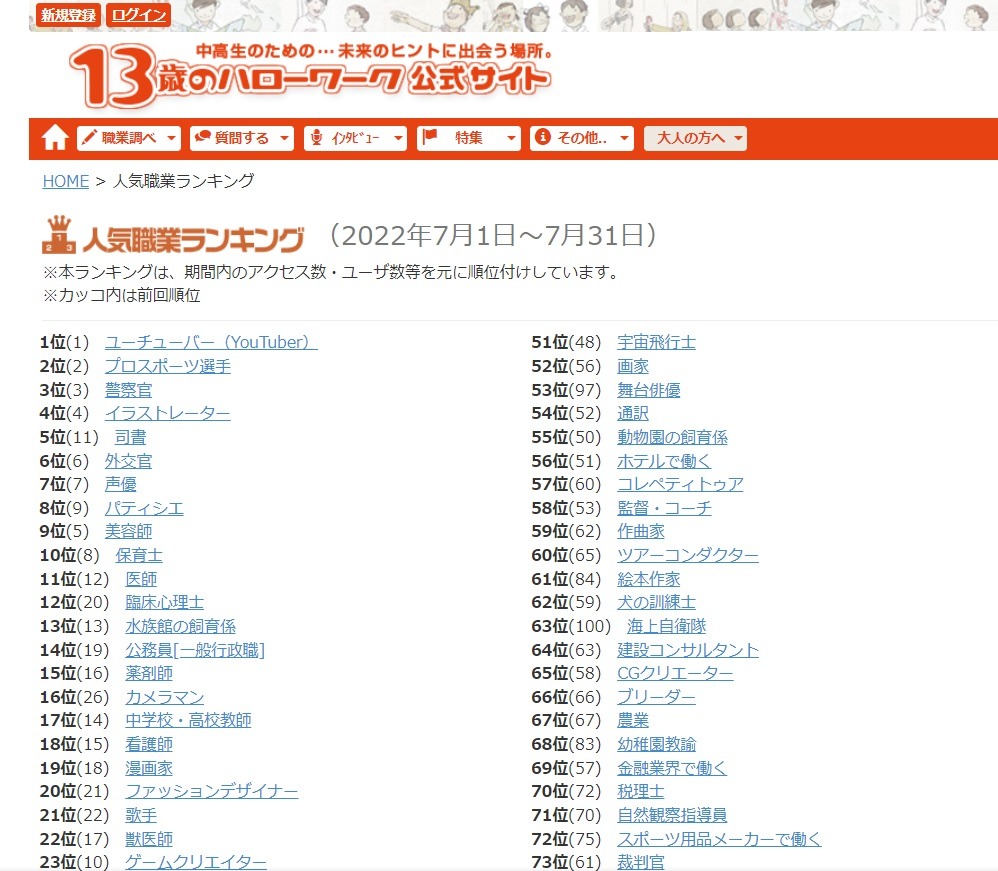Screen dimensions: 998x871
Task: Open the 美容師 job link
Action: (129, 532)
